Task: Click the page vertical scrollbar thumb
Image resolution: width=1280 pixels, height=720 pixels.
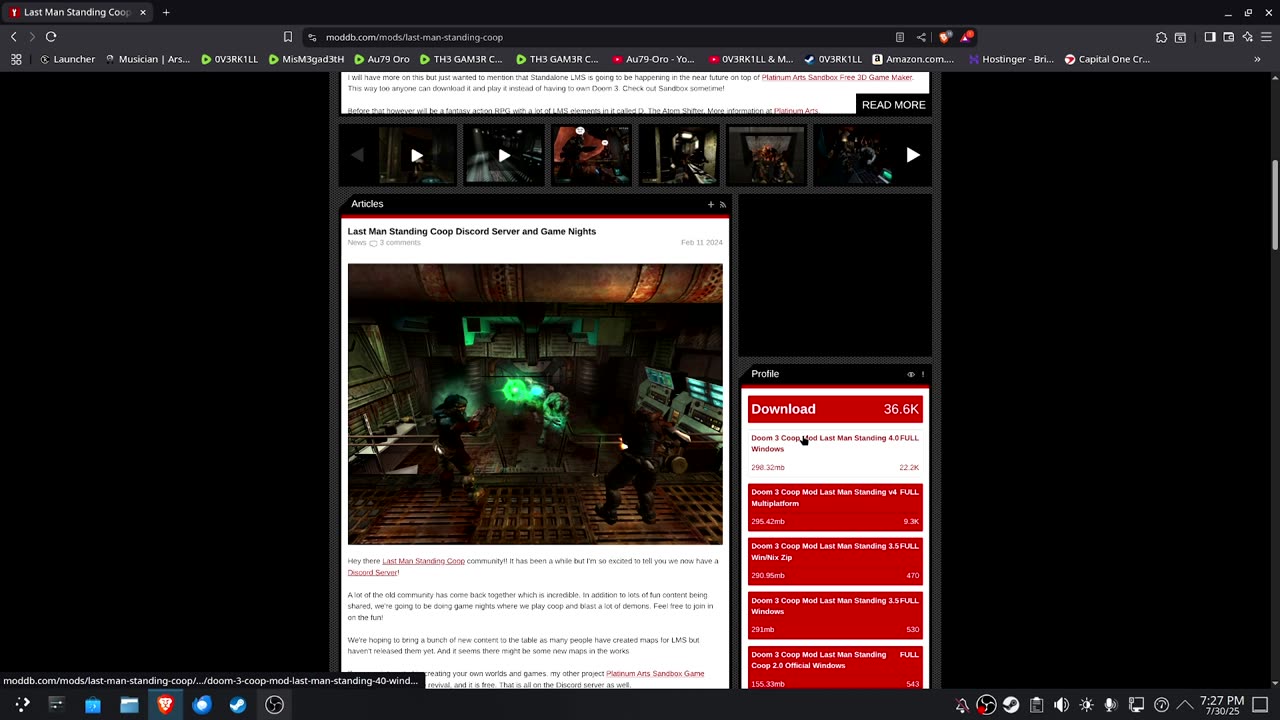Action: click(x=1275, y=205)
